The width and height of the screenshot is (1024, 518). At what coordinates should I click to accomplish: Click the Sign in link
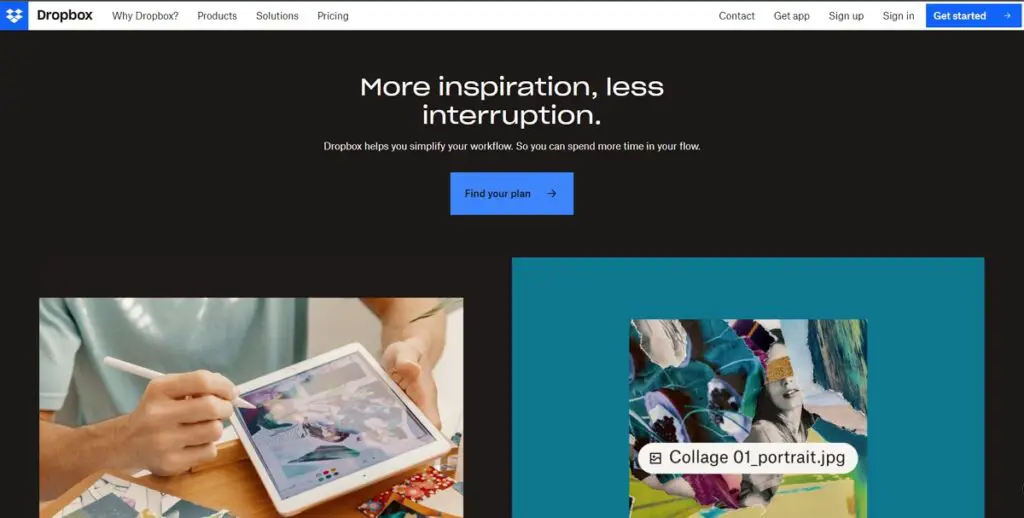point(898,16)
